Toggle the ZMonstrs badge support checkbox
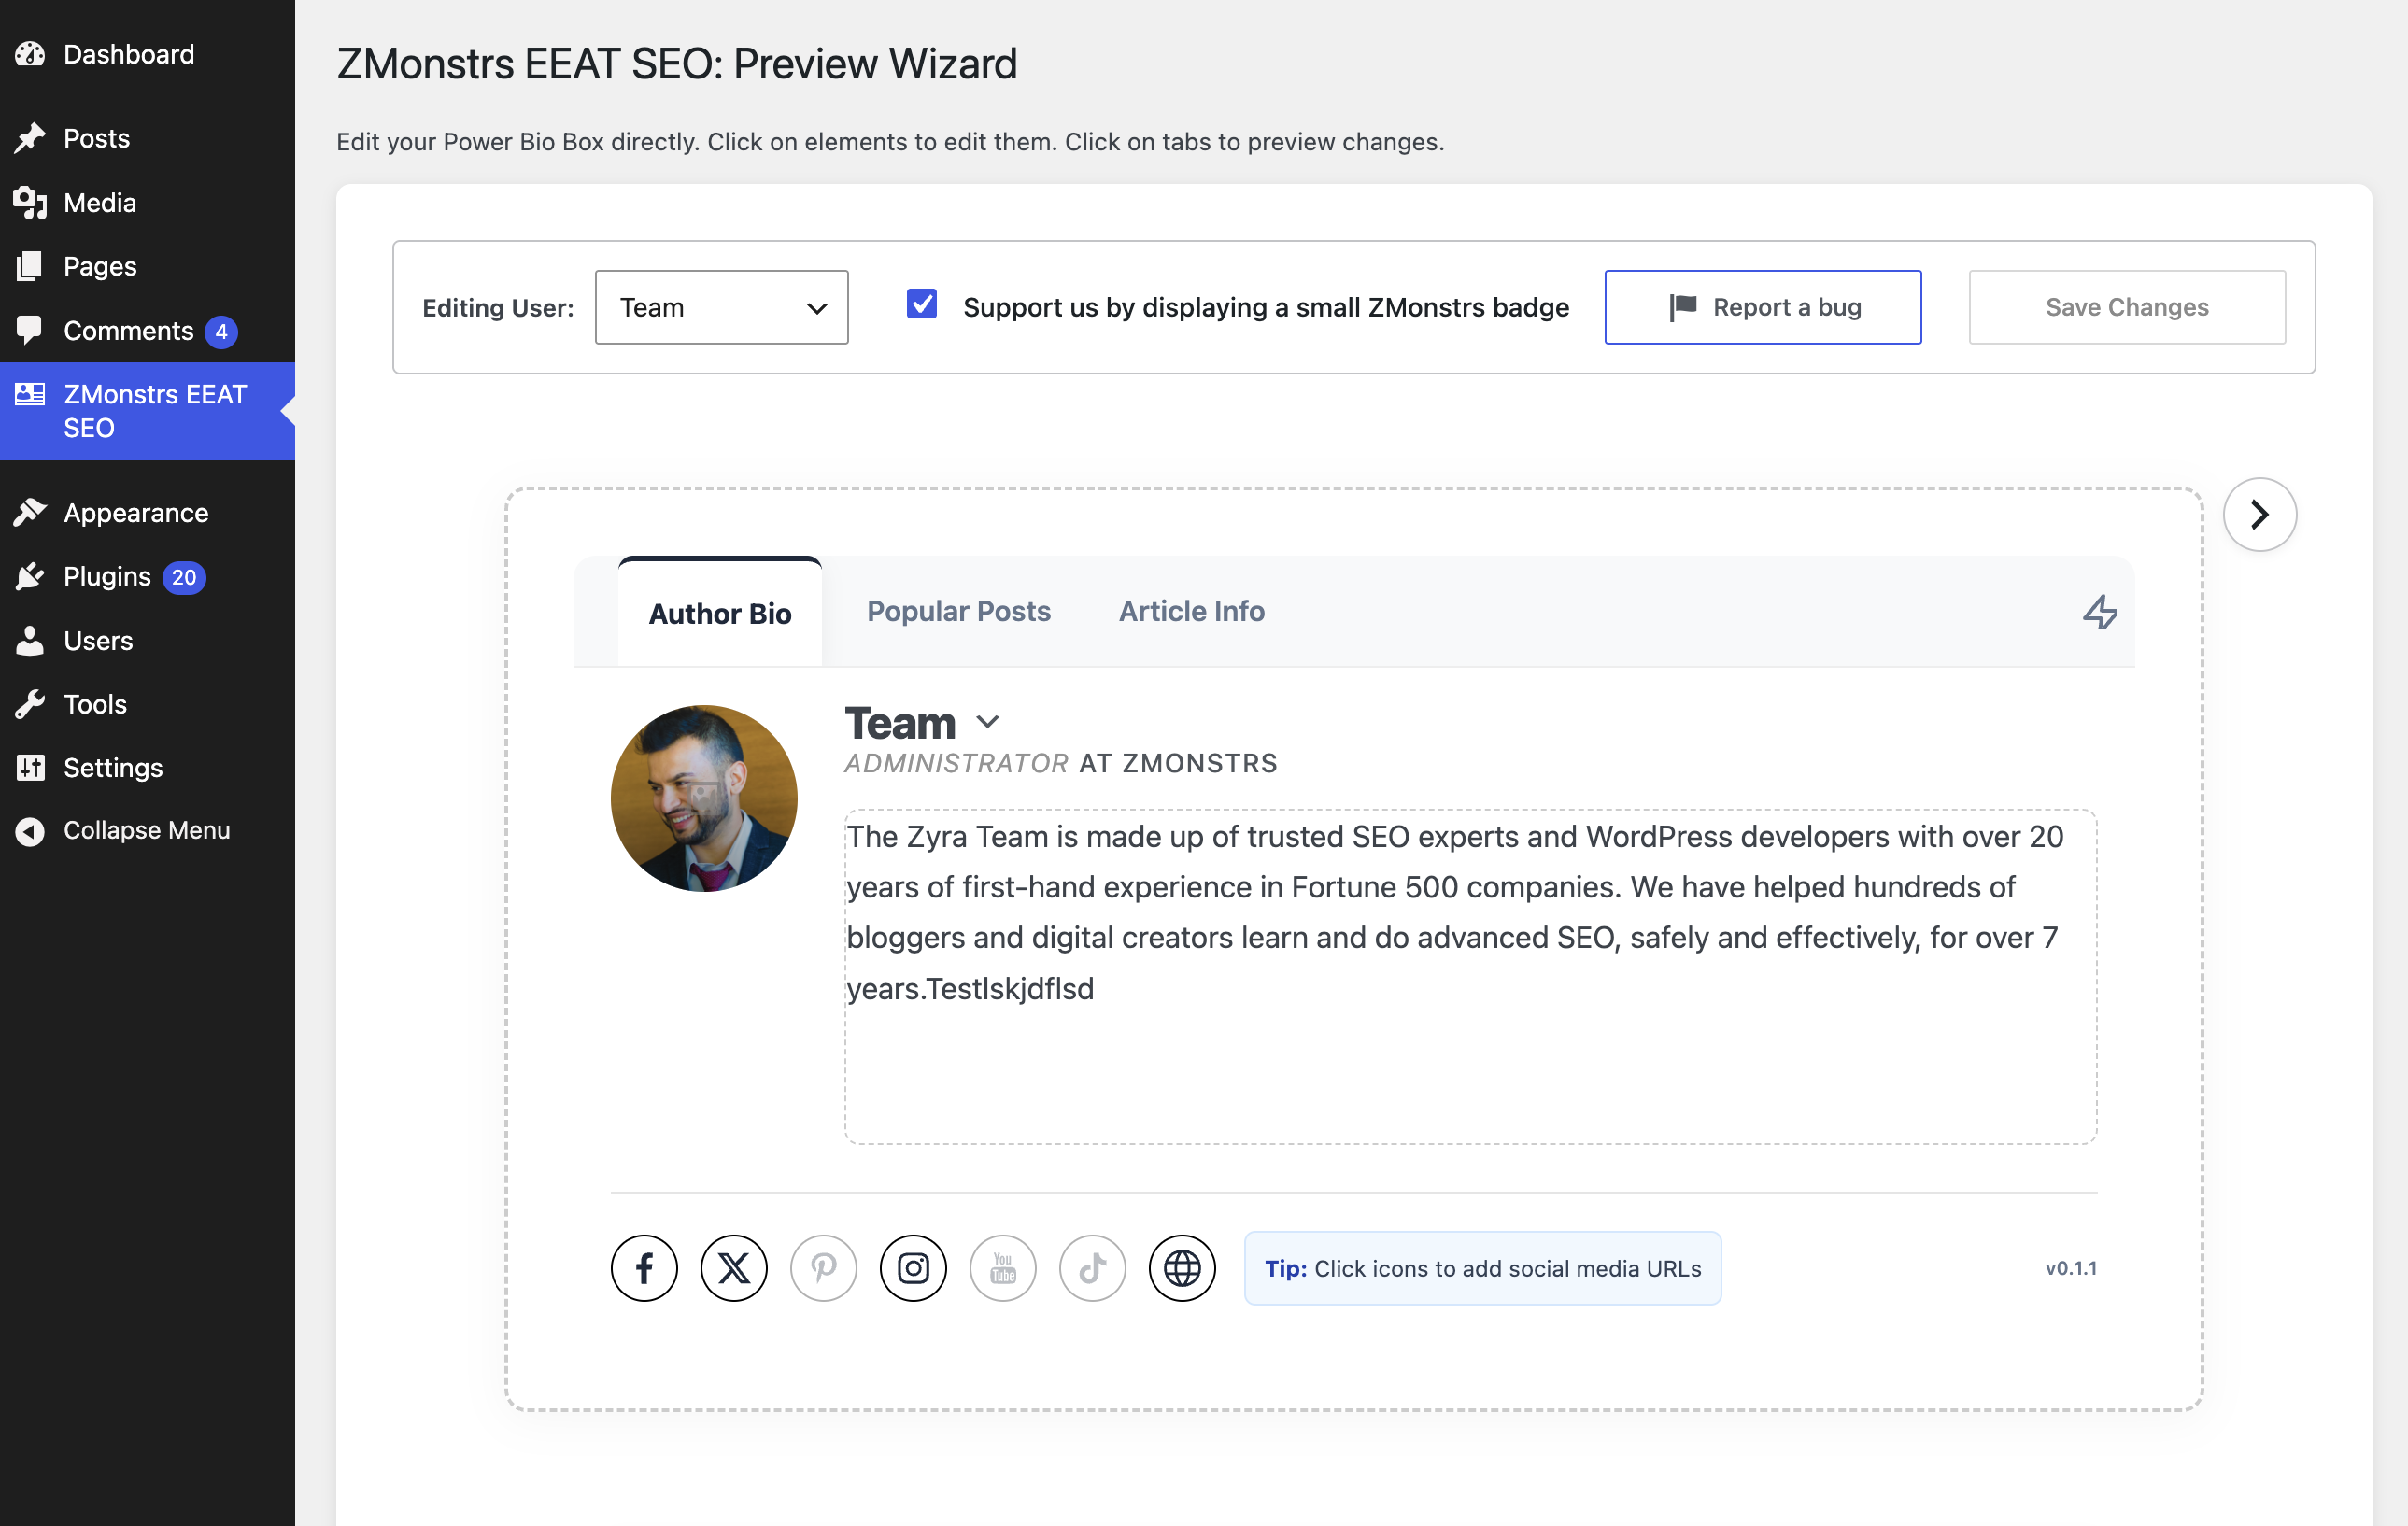 (922, 304)
